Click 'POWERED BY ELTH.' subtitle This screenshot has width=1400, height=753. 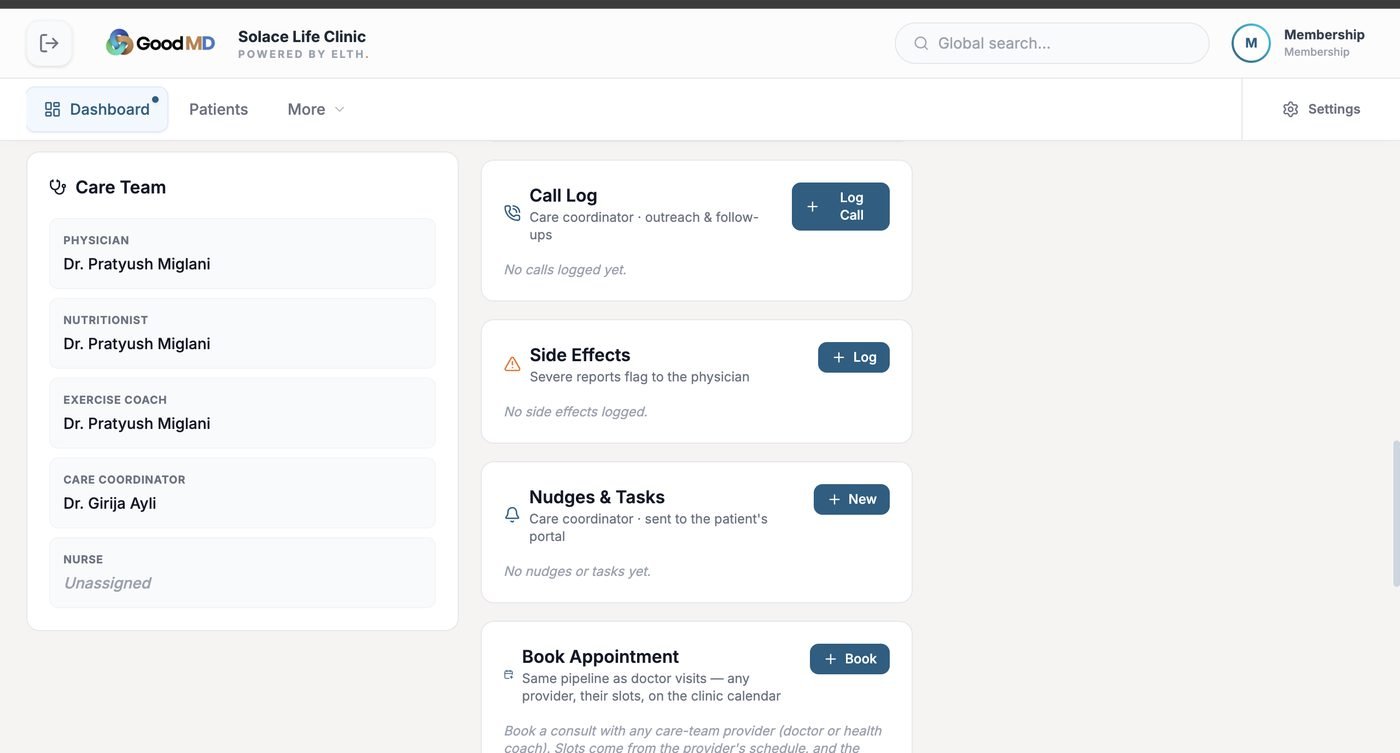point(304,54)
